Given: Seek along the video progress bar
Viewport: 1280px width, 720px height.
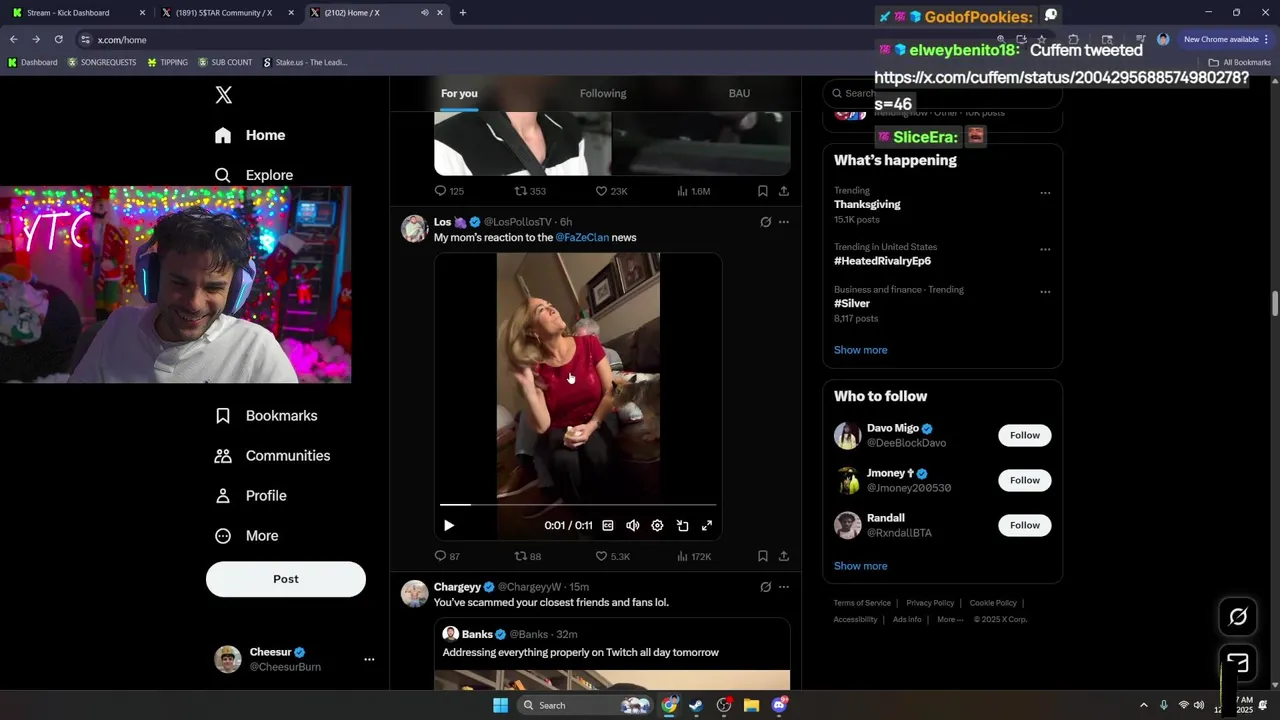Looking at the screenshot, I should [x=578, y=505].
